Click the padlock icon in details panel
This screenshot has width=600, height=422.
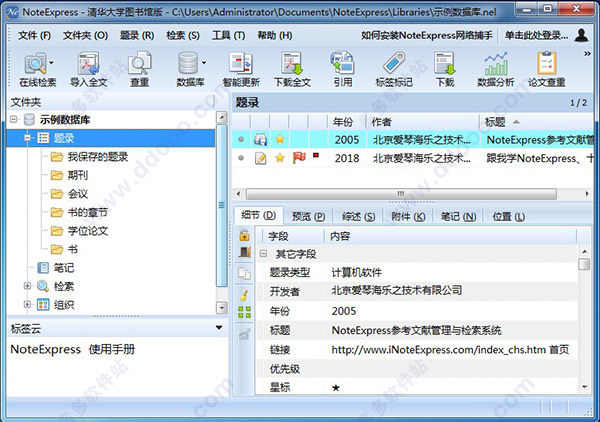pos(245,235)
